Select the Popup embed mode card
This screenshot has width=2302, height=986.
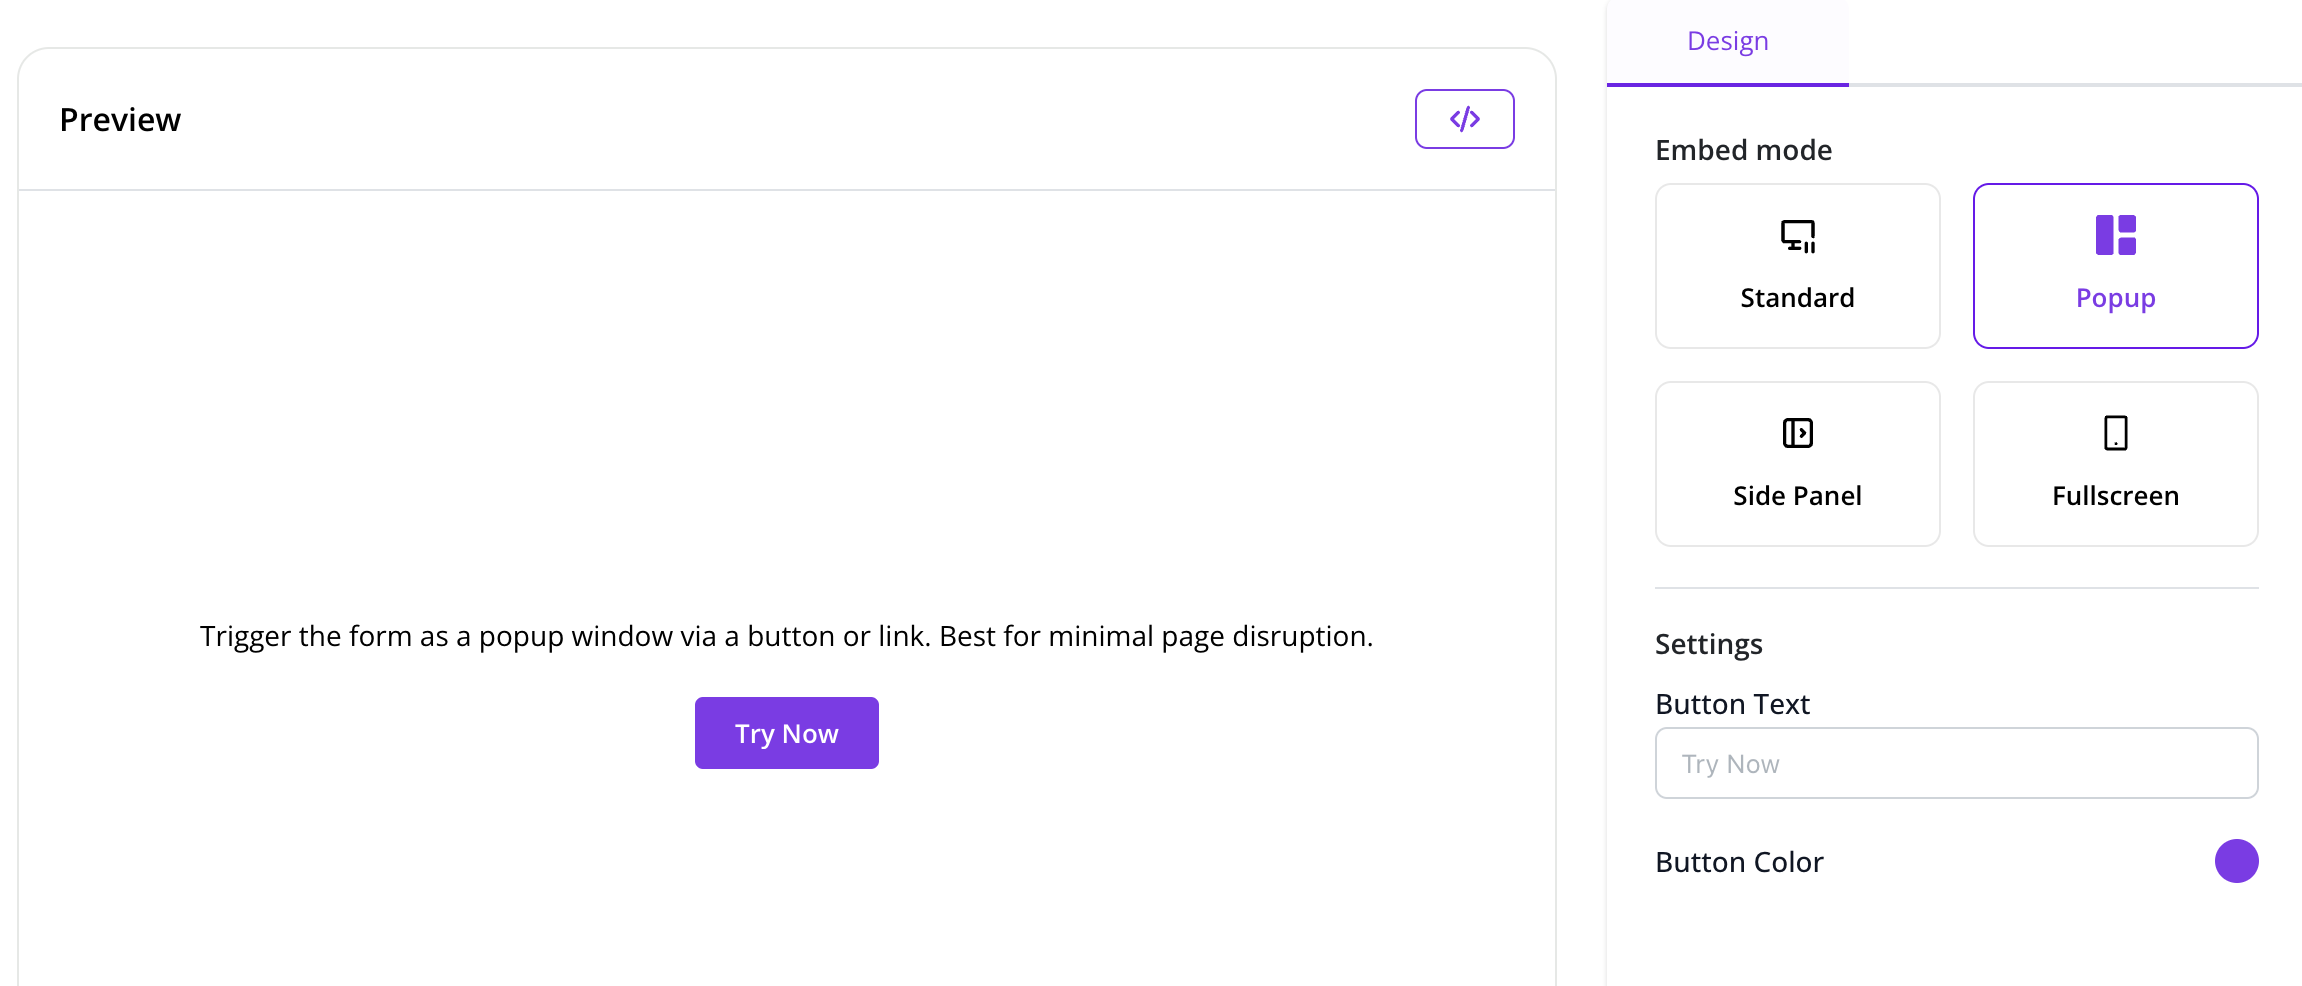click(2115, 266)
